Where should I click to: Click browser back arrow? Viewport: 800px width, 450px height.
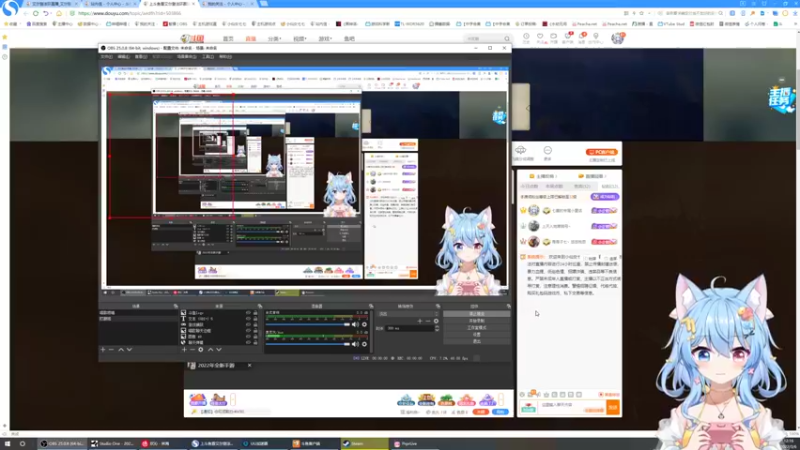pos(26,13)
